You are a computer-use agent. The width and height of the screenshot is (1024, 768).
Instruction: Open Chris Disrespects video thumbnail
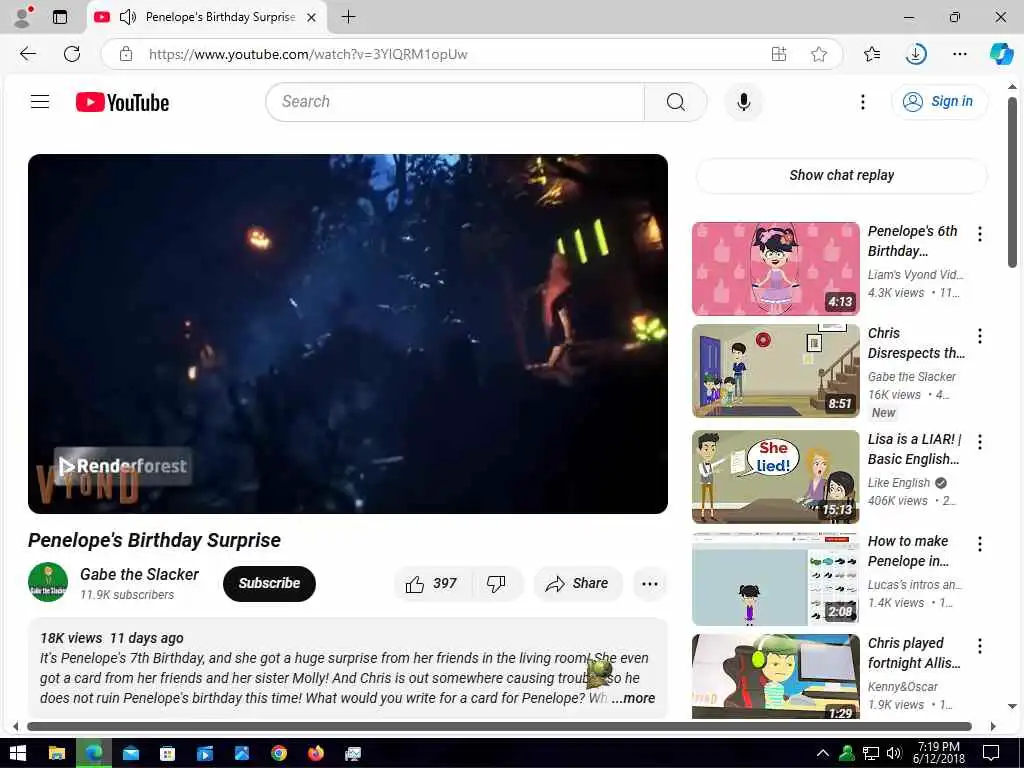pyautogui.click(x=775, y=370)
